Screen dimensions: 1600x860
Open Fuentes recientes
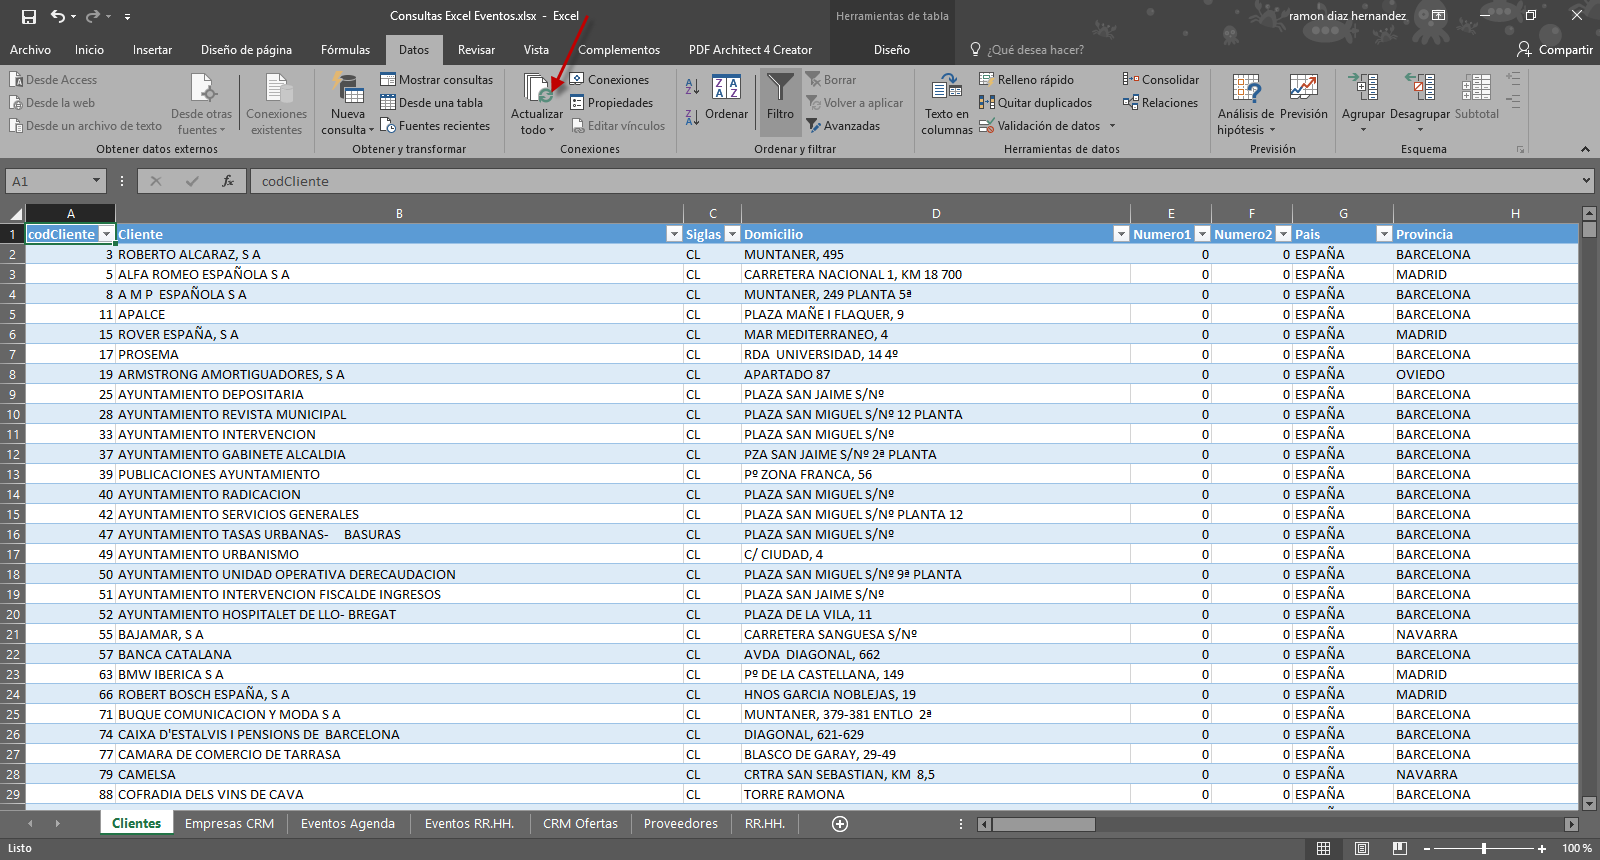click(x=435, y=126)
